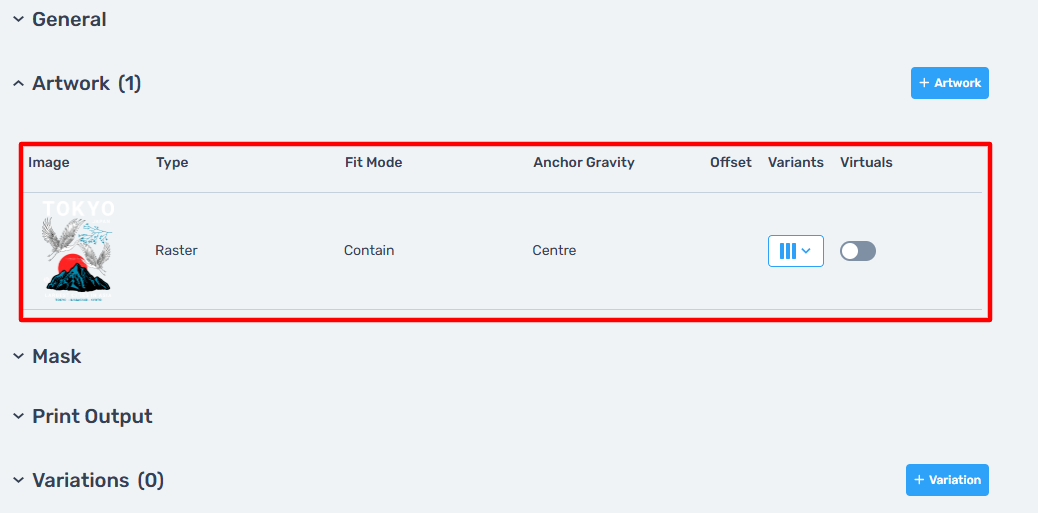Click the Contain fit mode value

(x=369, y=250)
